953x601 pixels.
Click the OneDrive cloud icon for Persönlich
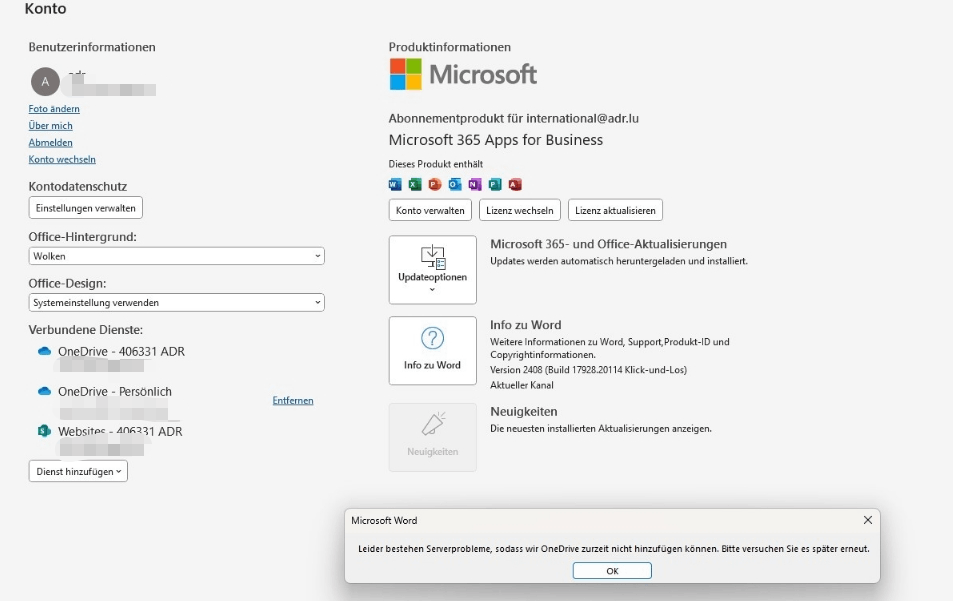pyautogui.click(x=44, y=391)
